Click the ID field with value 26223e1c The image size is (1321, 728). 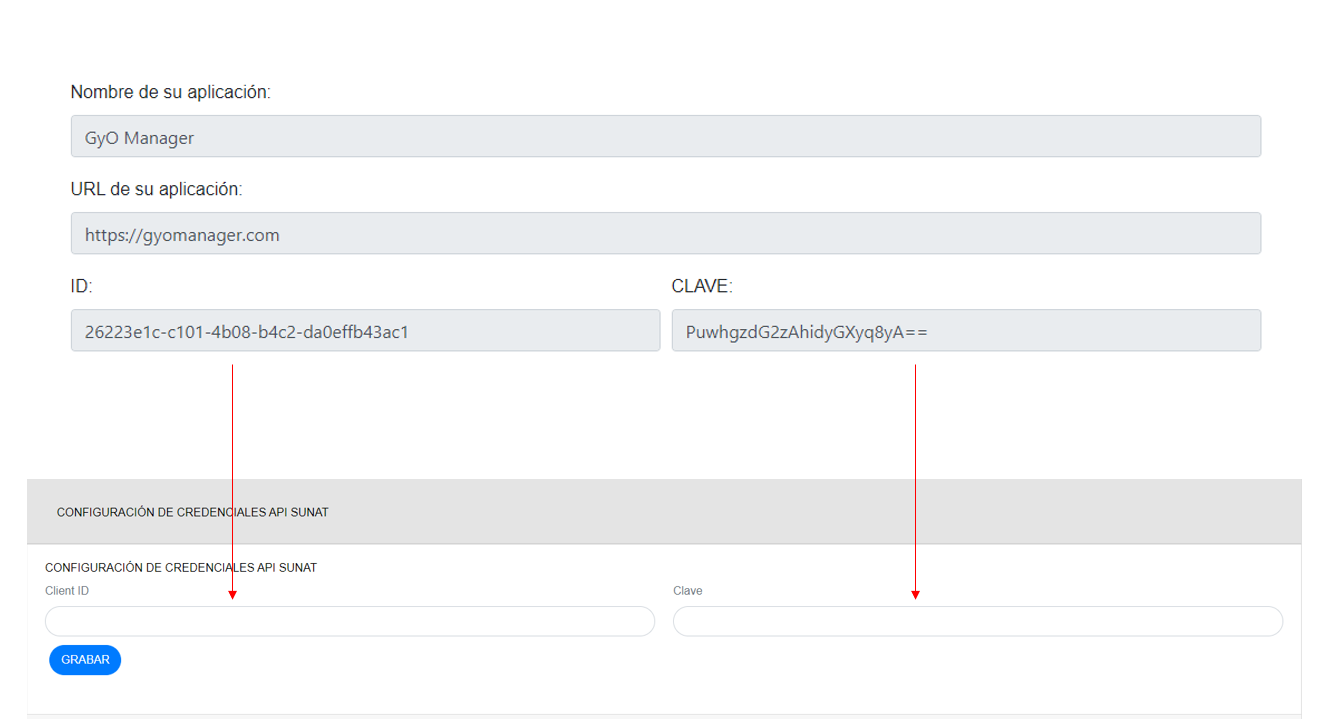365,330
